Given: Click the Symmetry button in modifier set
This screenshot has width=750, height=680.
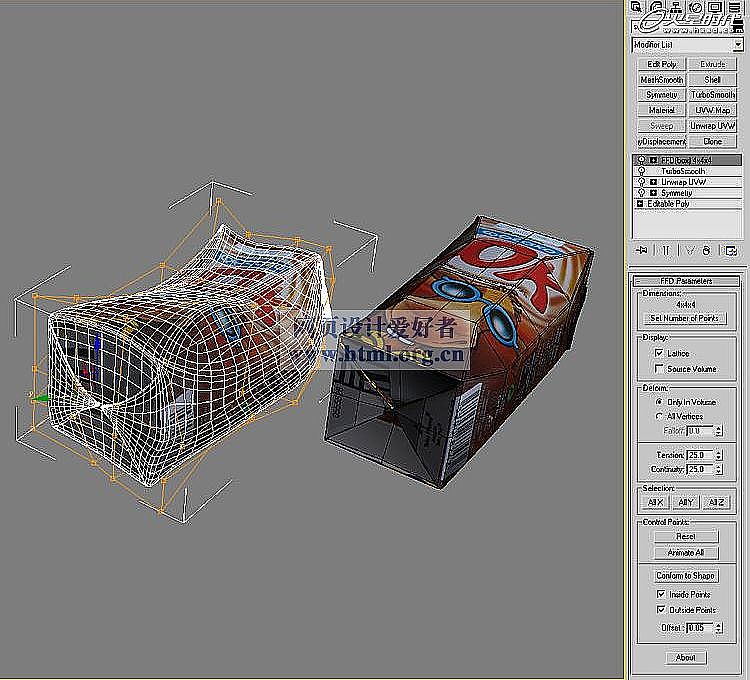Looking at the screenshot, I should pyautogui.click(x=662, y=95).
